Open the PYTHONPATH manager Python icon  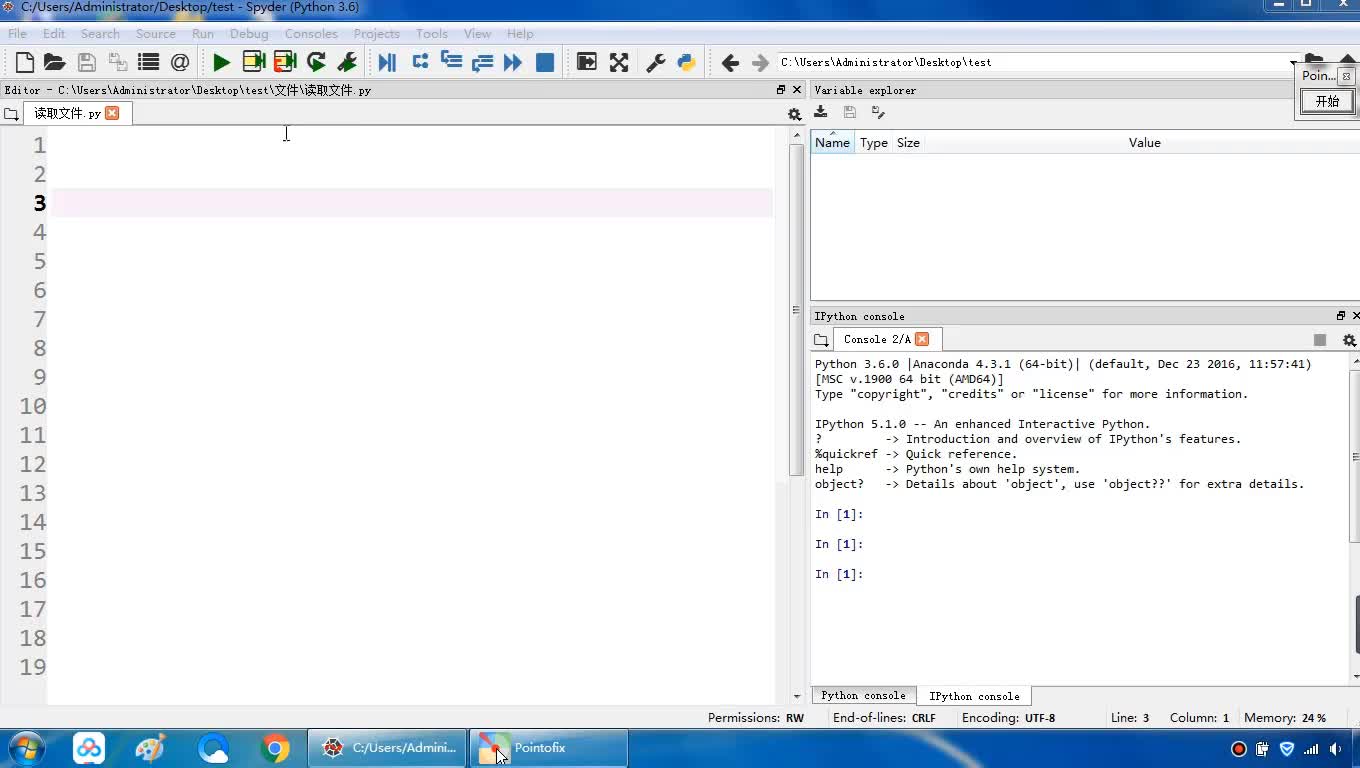click(686, 62)
